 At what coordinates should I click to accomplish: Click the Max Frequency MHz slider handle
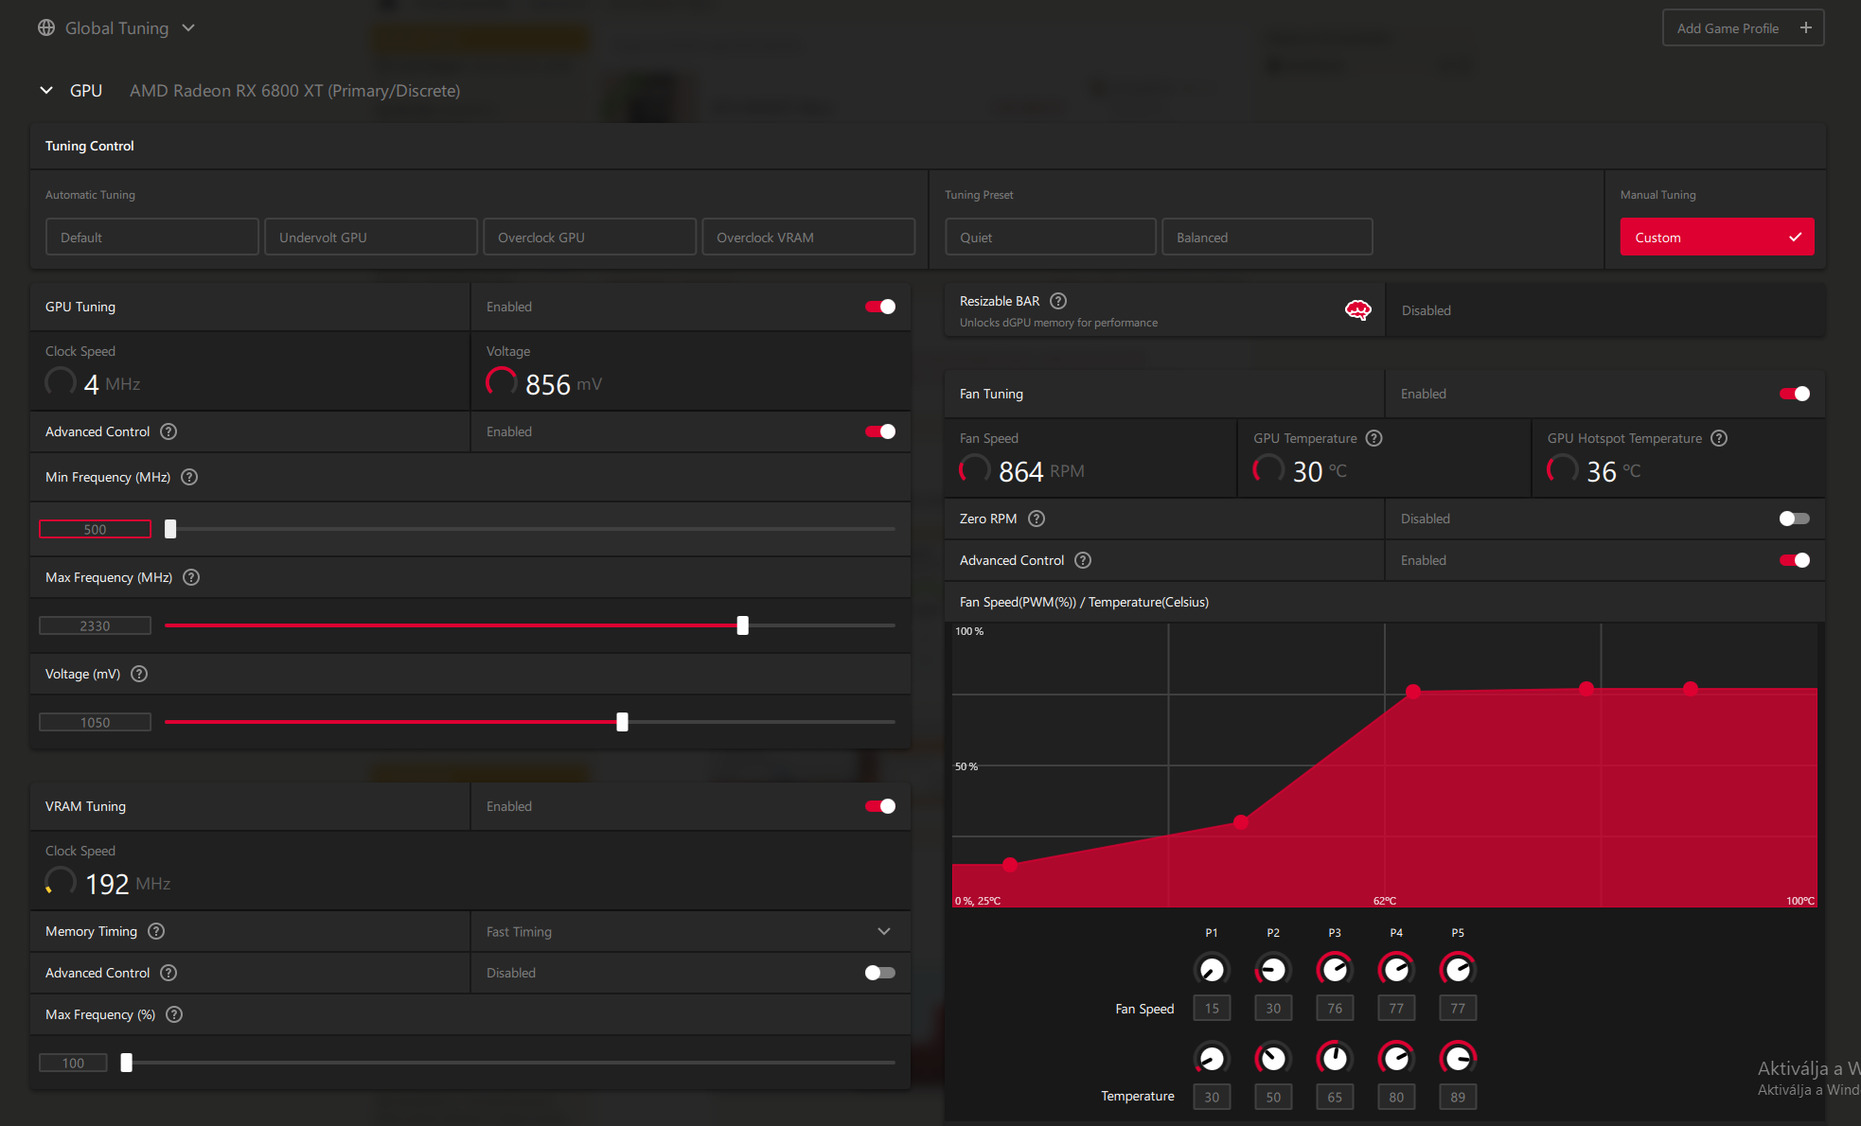(742, 625)
